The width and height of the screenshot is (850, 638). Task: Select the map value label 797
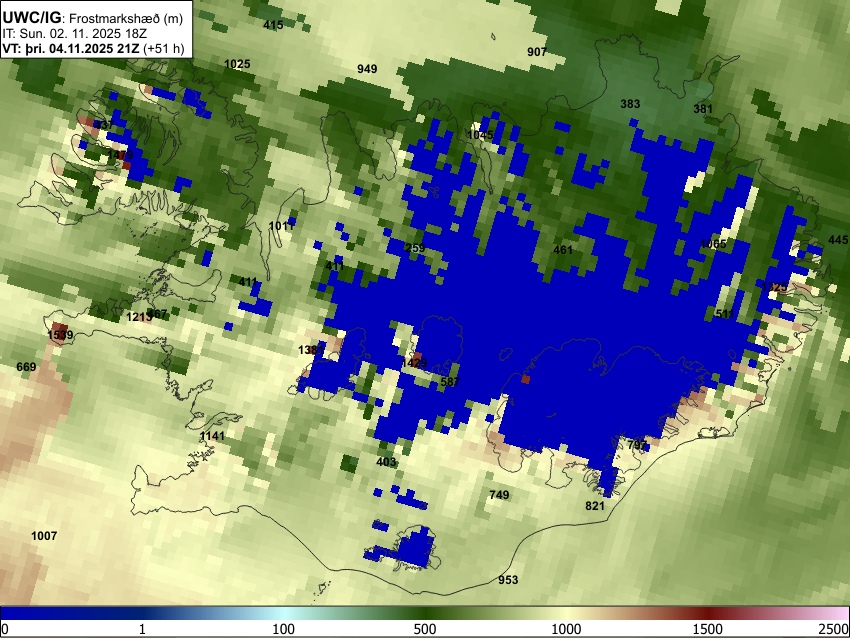pos(638,445)
